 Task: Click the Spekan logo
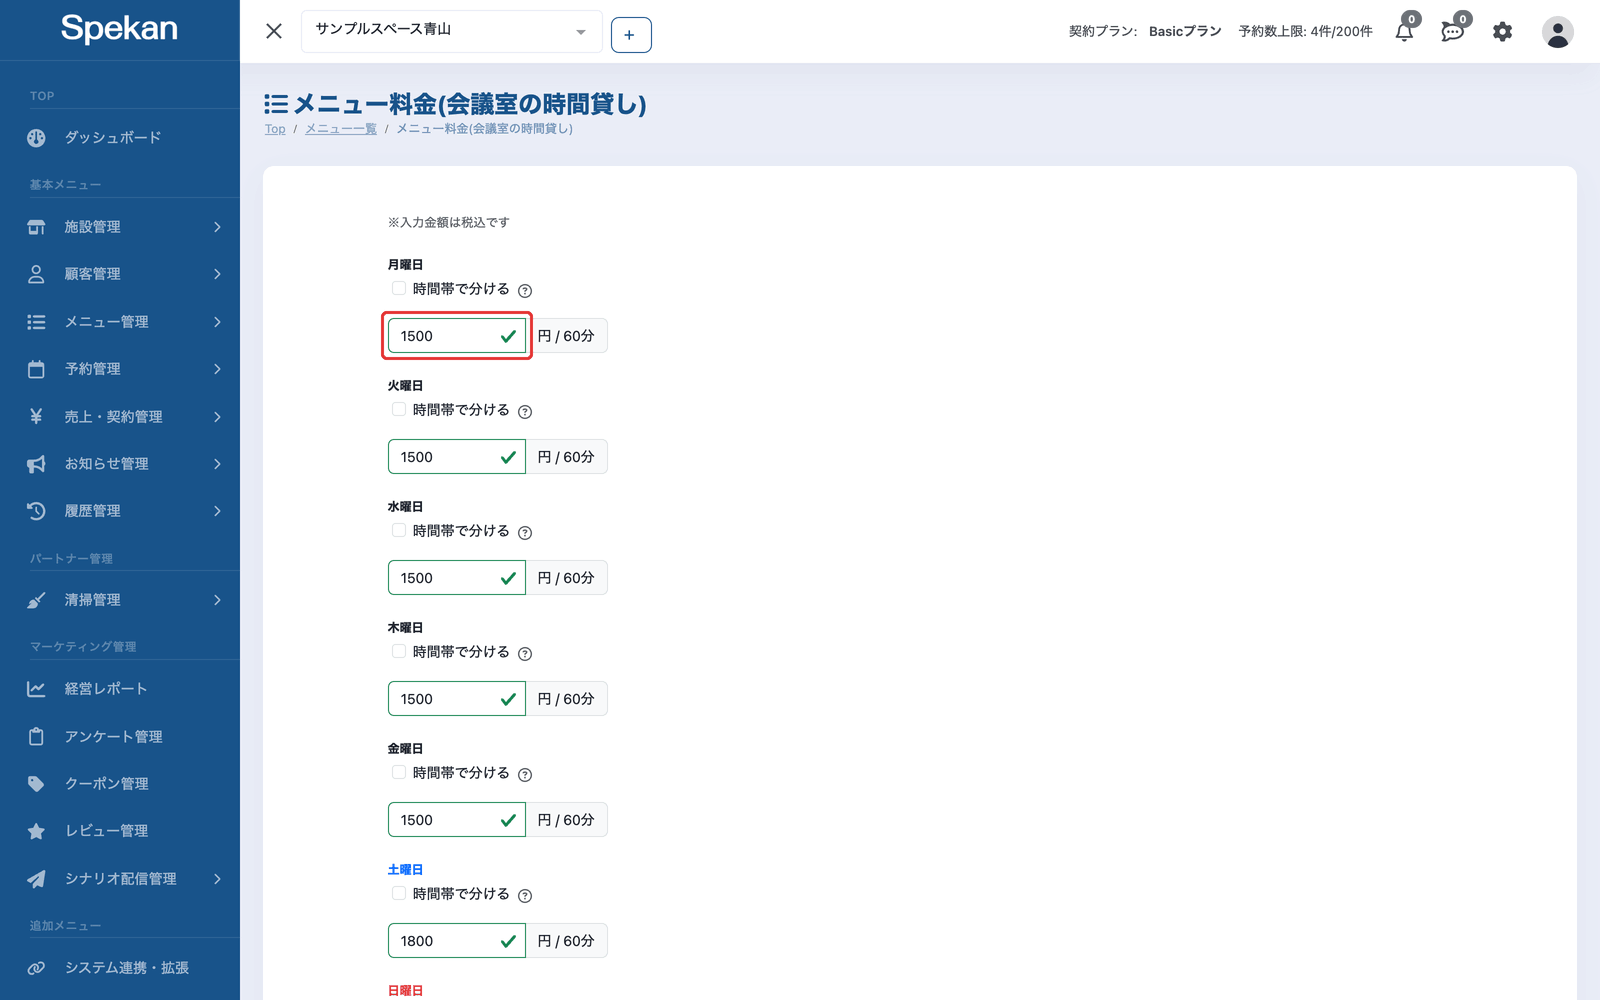click(119, 28)
